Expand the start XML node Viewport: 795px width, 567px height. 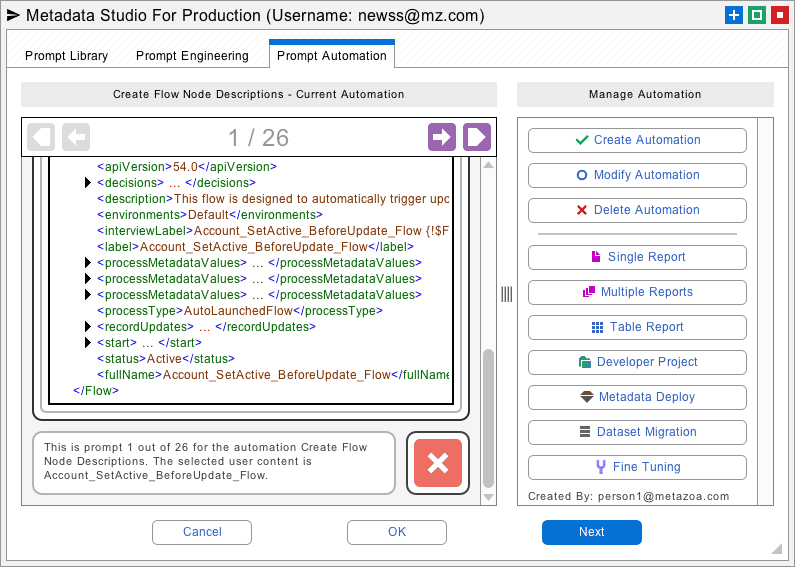coord(88,343)
